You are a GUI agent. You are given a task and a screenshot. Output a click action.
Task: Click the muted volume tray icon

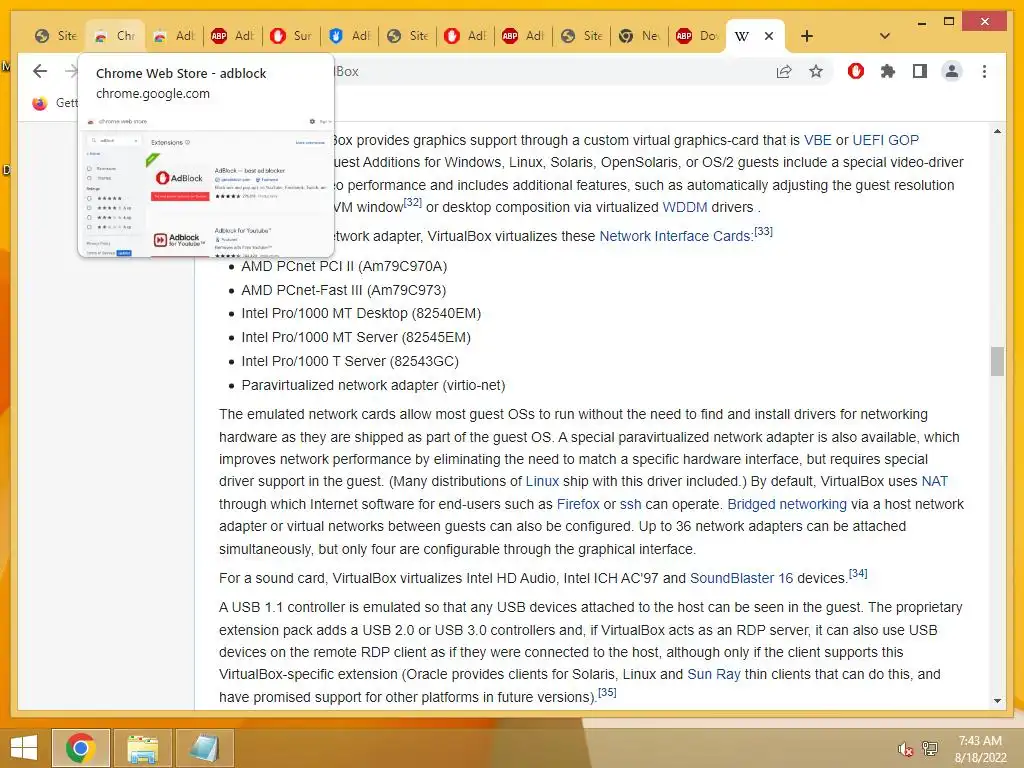click(905, 749)
